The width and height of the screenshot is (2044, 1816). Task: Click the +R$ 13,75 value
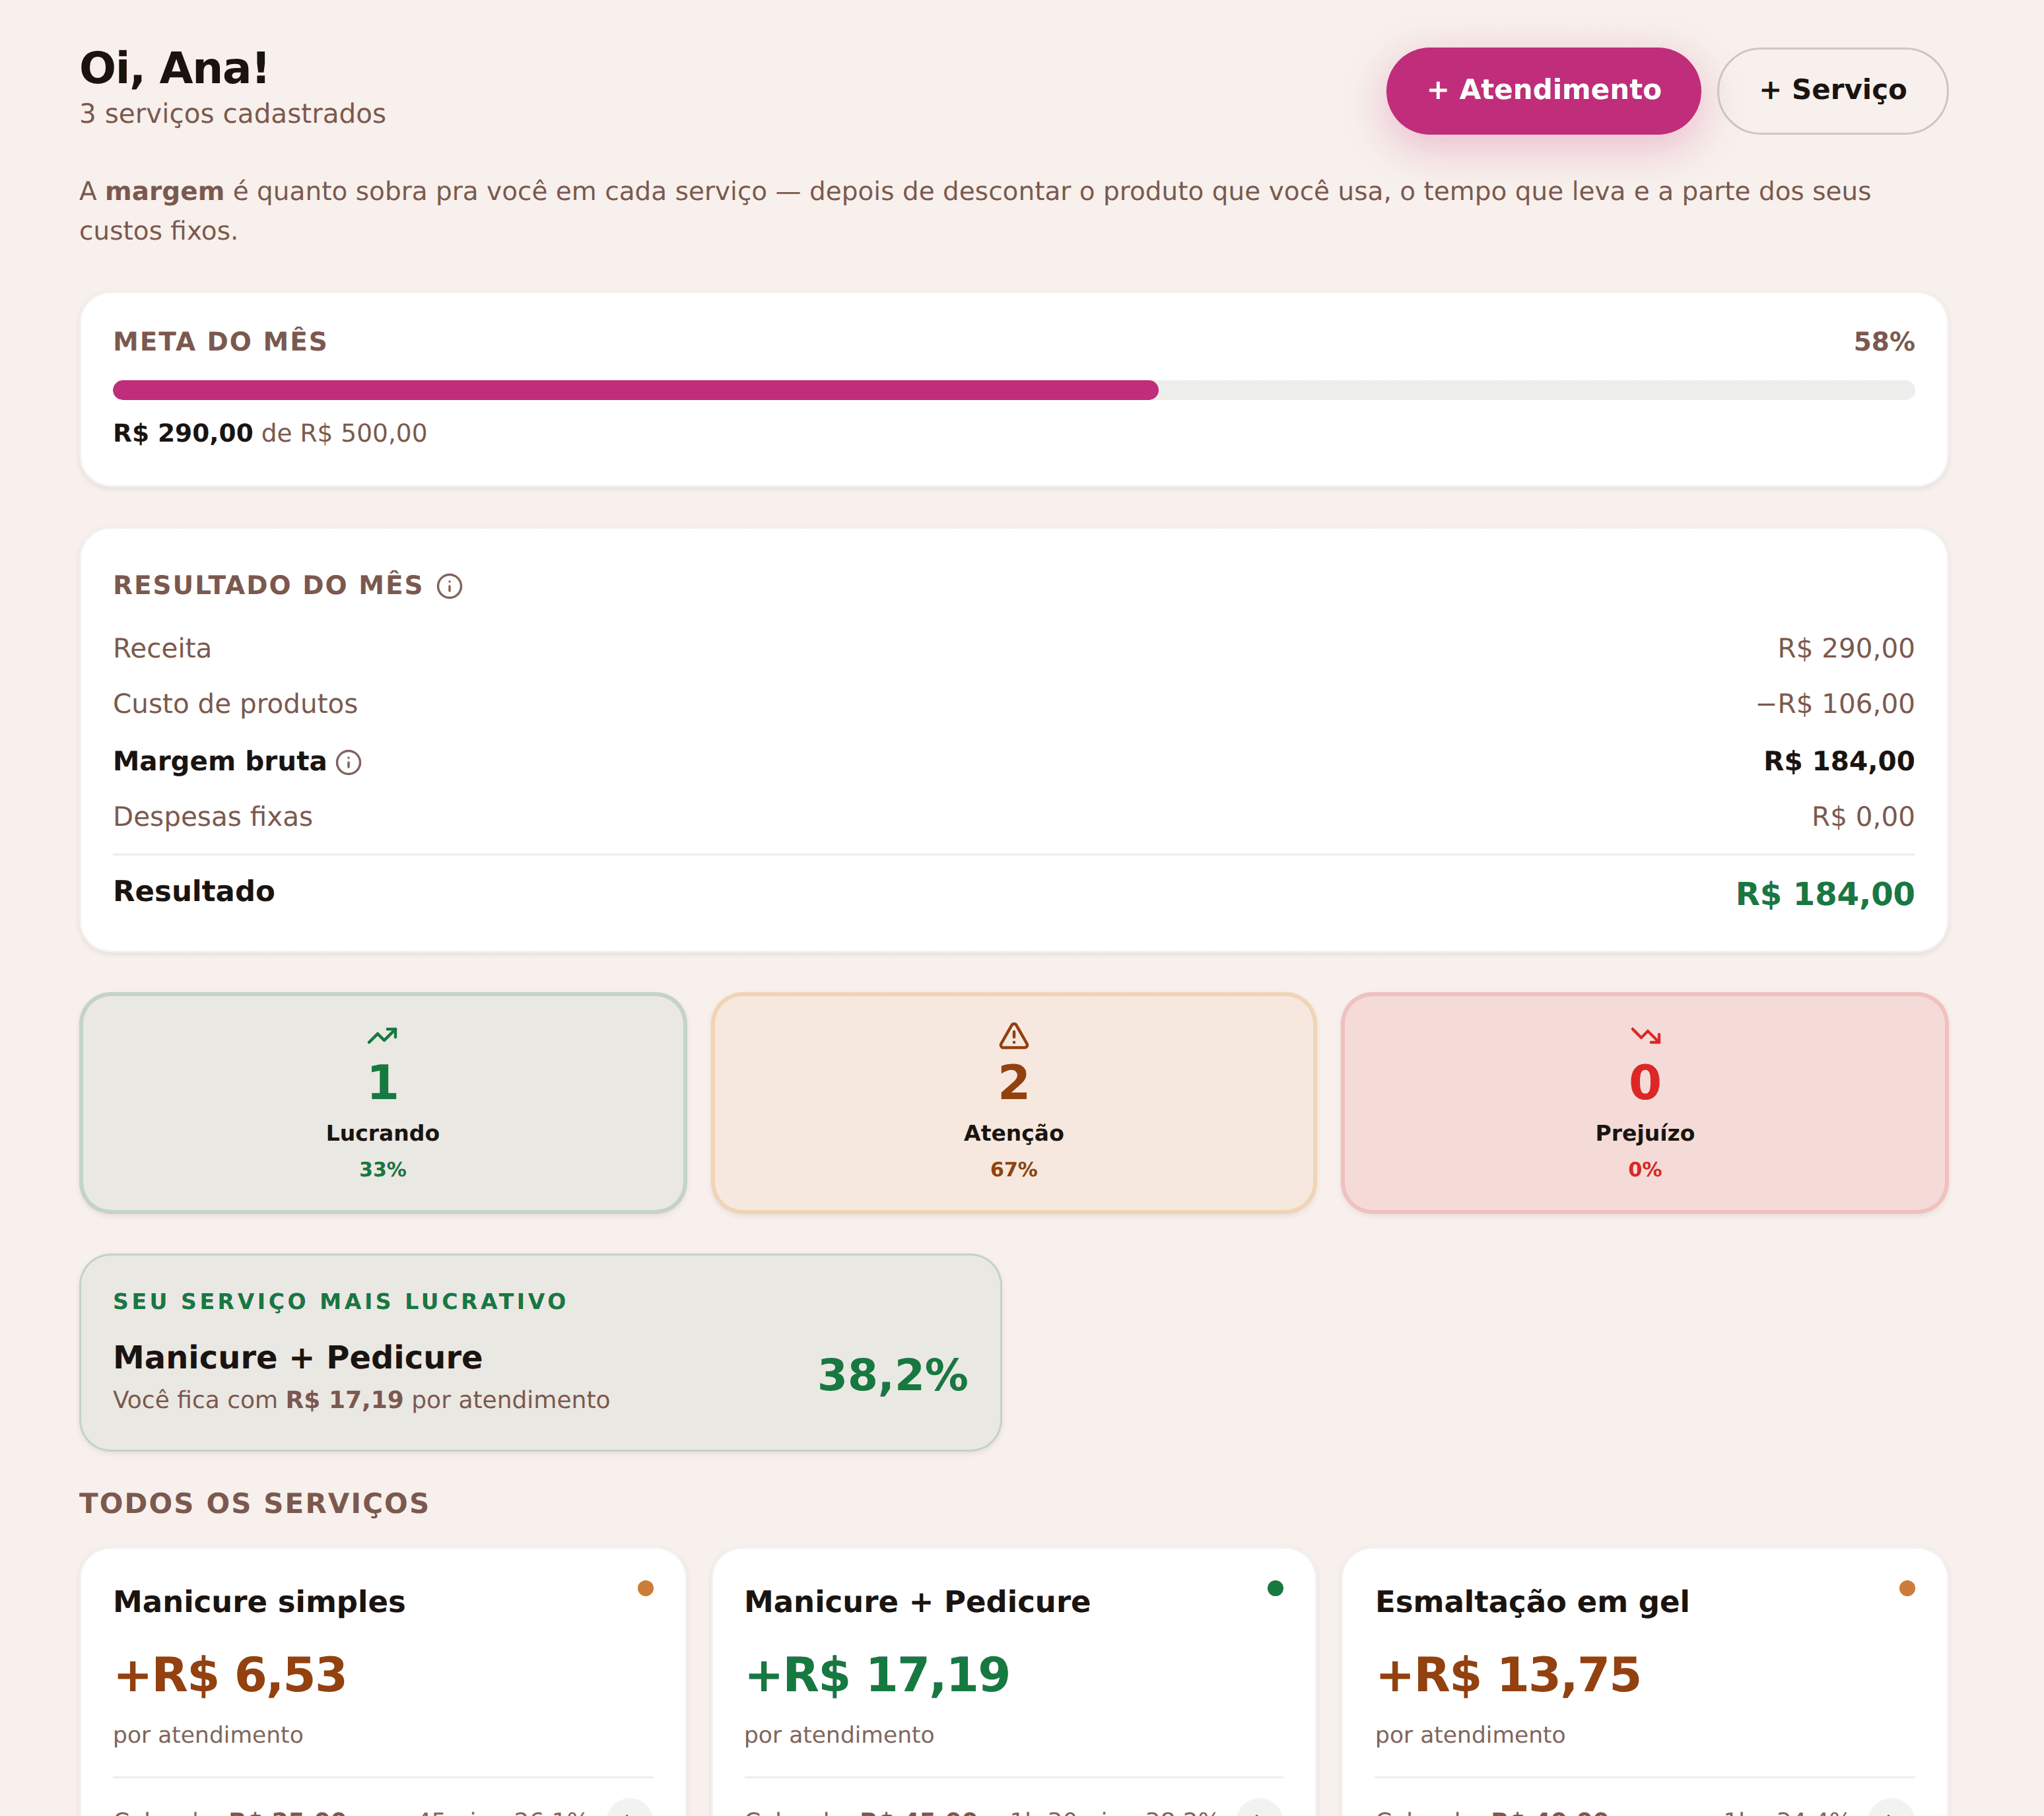[x=1508, y=1675]
